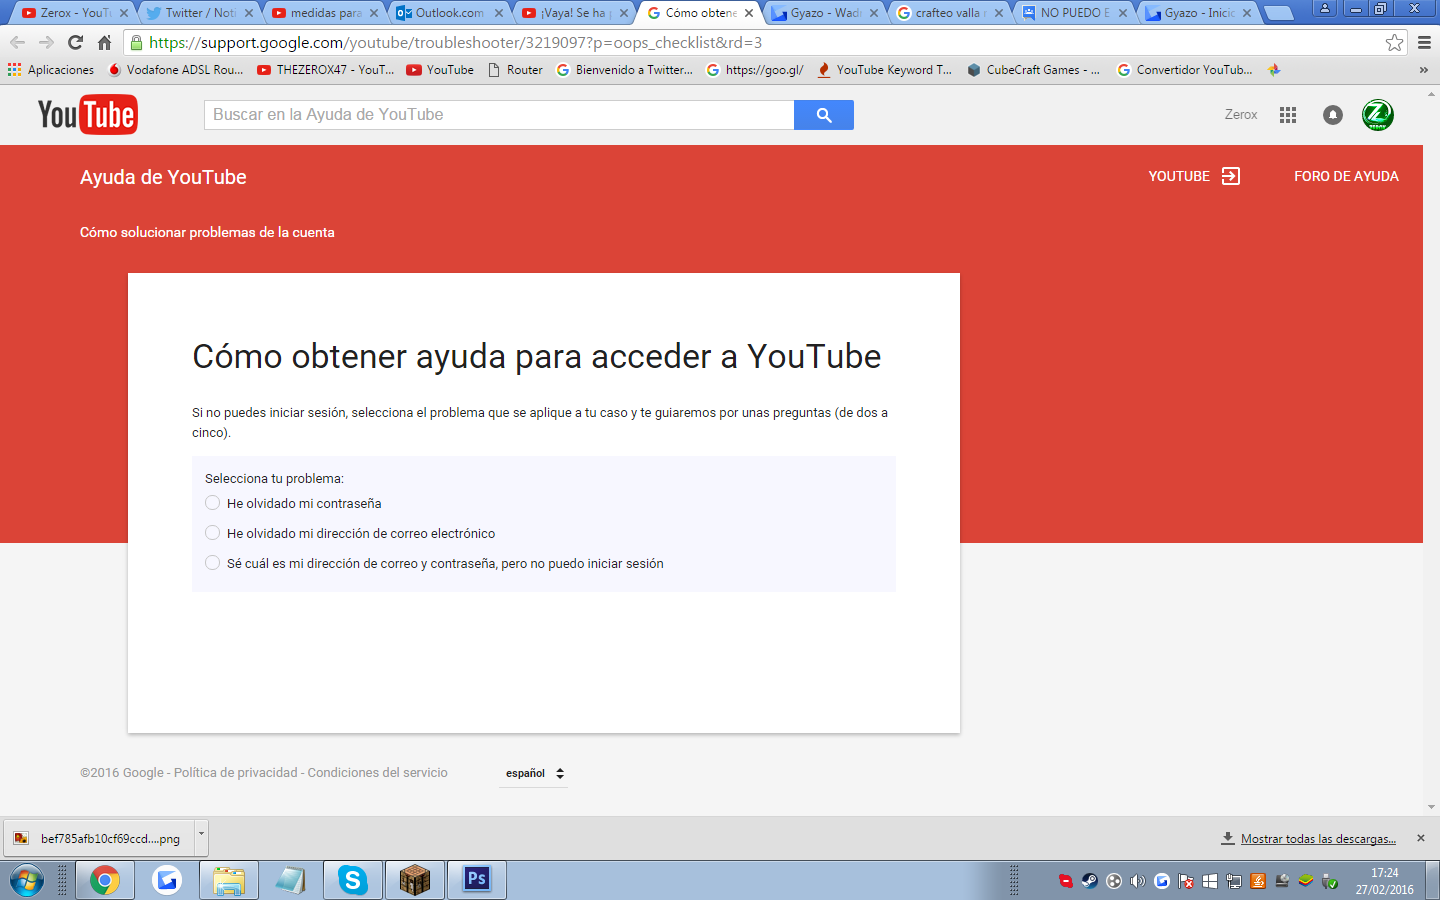Open Skype from the taskbar
Viewport: 1440px width, 900px height.
(x=352, y=880)
